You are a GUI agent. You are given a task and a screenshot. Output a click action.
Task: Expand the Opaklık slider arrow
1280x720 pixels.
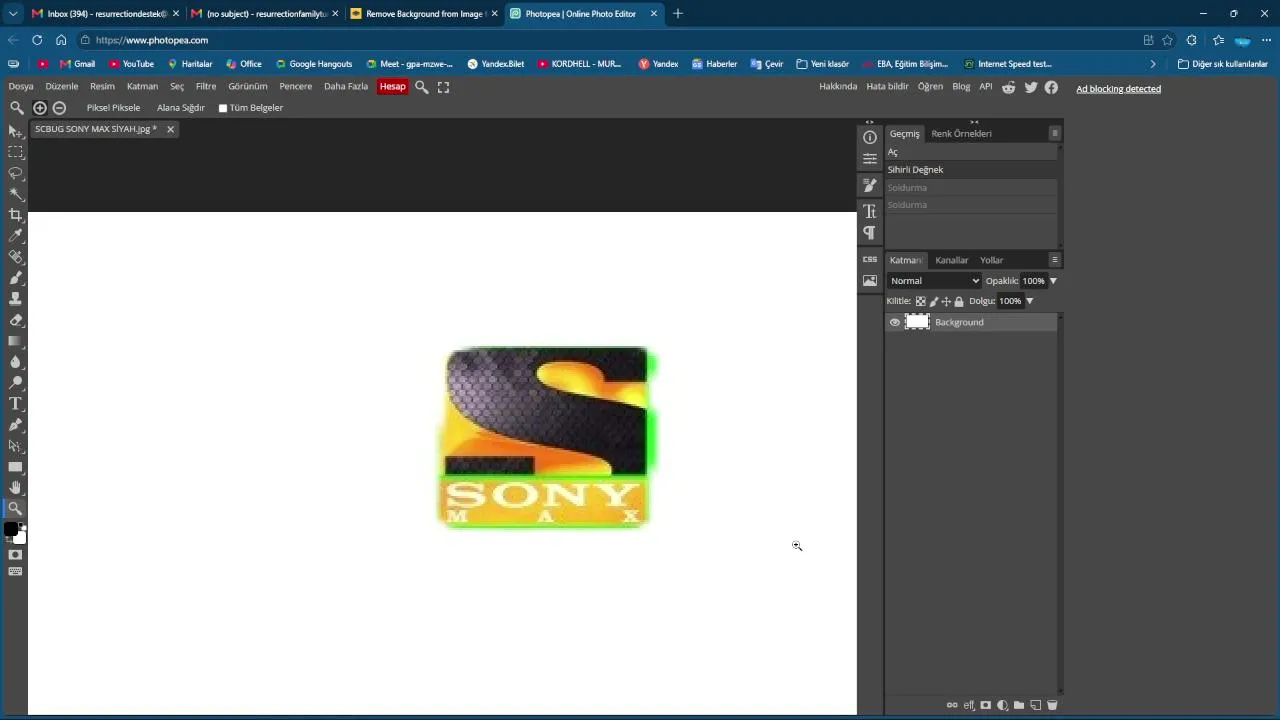pyautogui.click(x=1053, y=281)
